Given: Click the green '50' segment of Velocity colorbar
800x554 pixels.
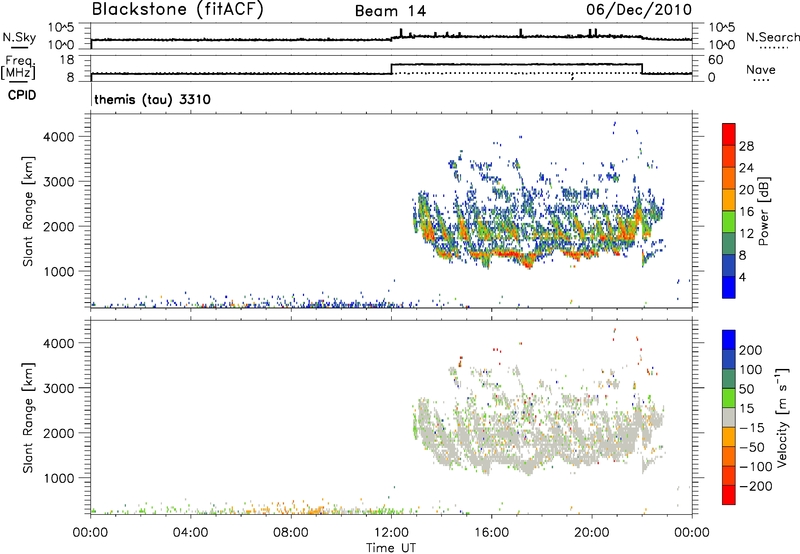Looking at the screenshot, I should click(729, 398).
